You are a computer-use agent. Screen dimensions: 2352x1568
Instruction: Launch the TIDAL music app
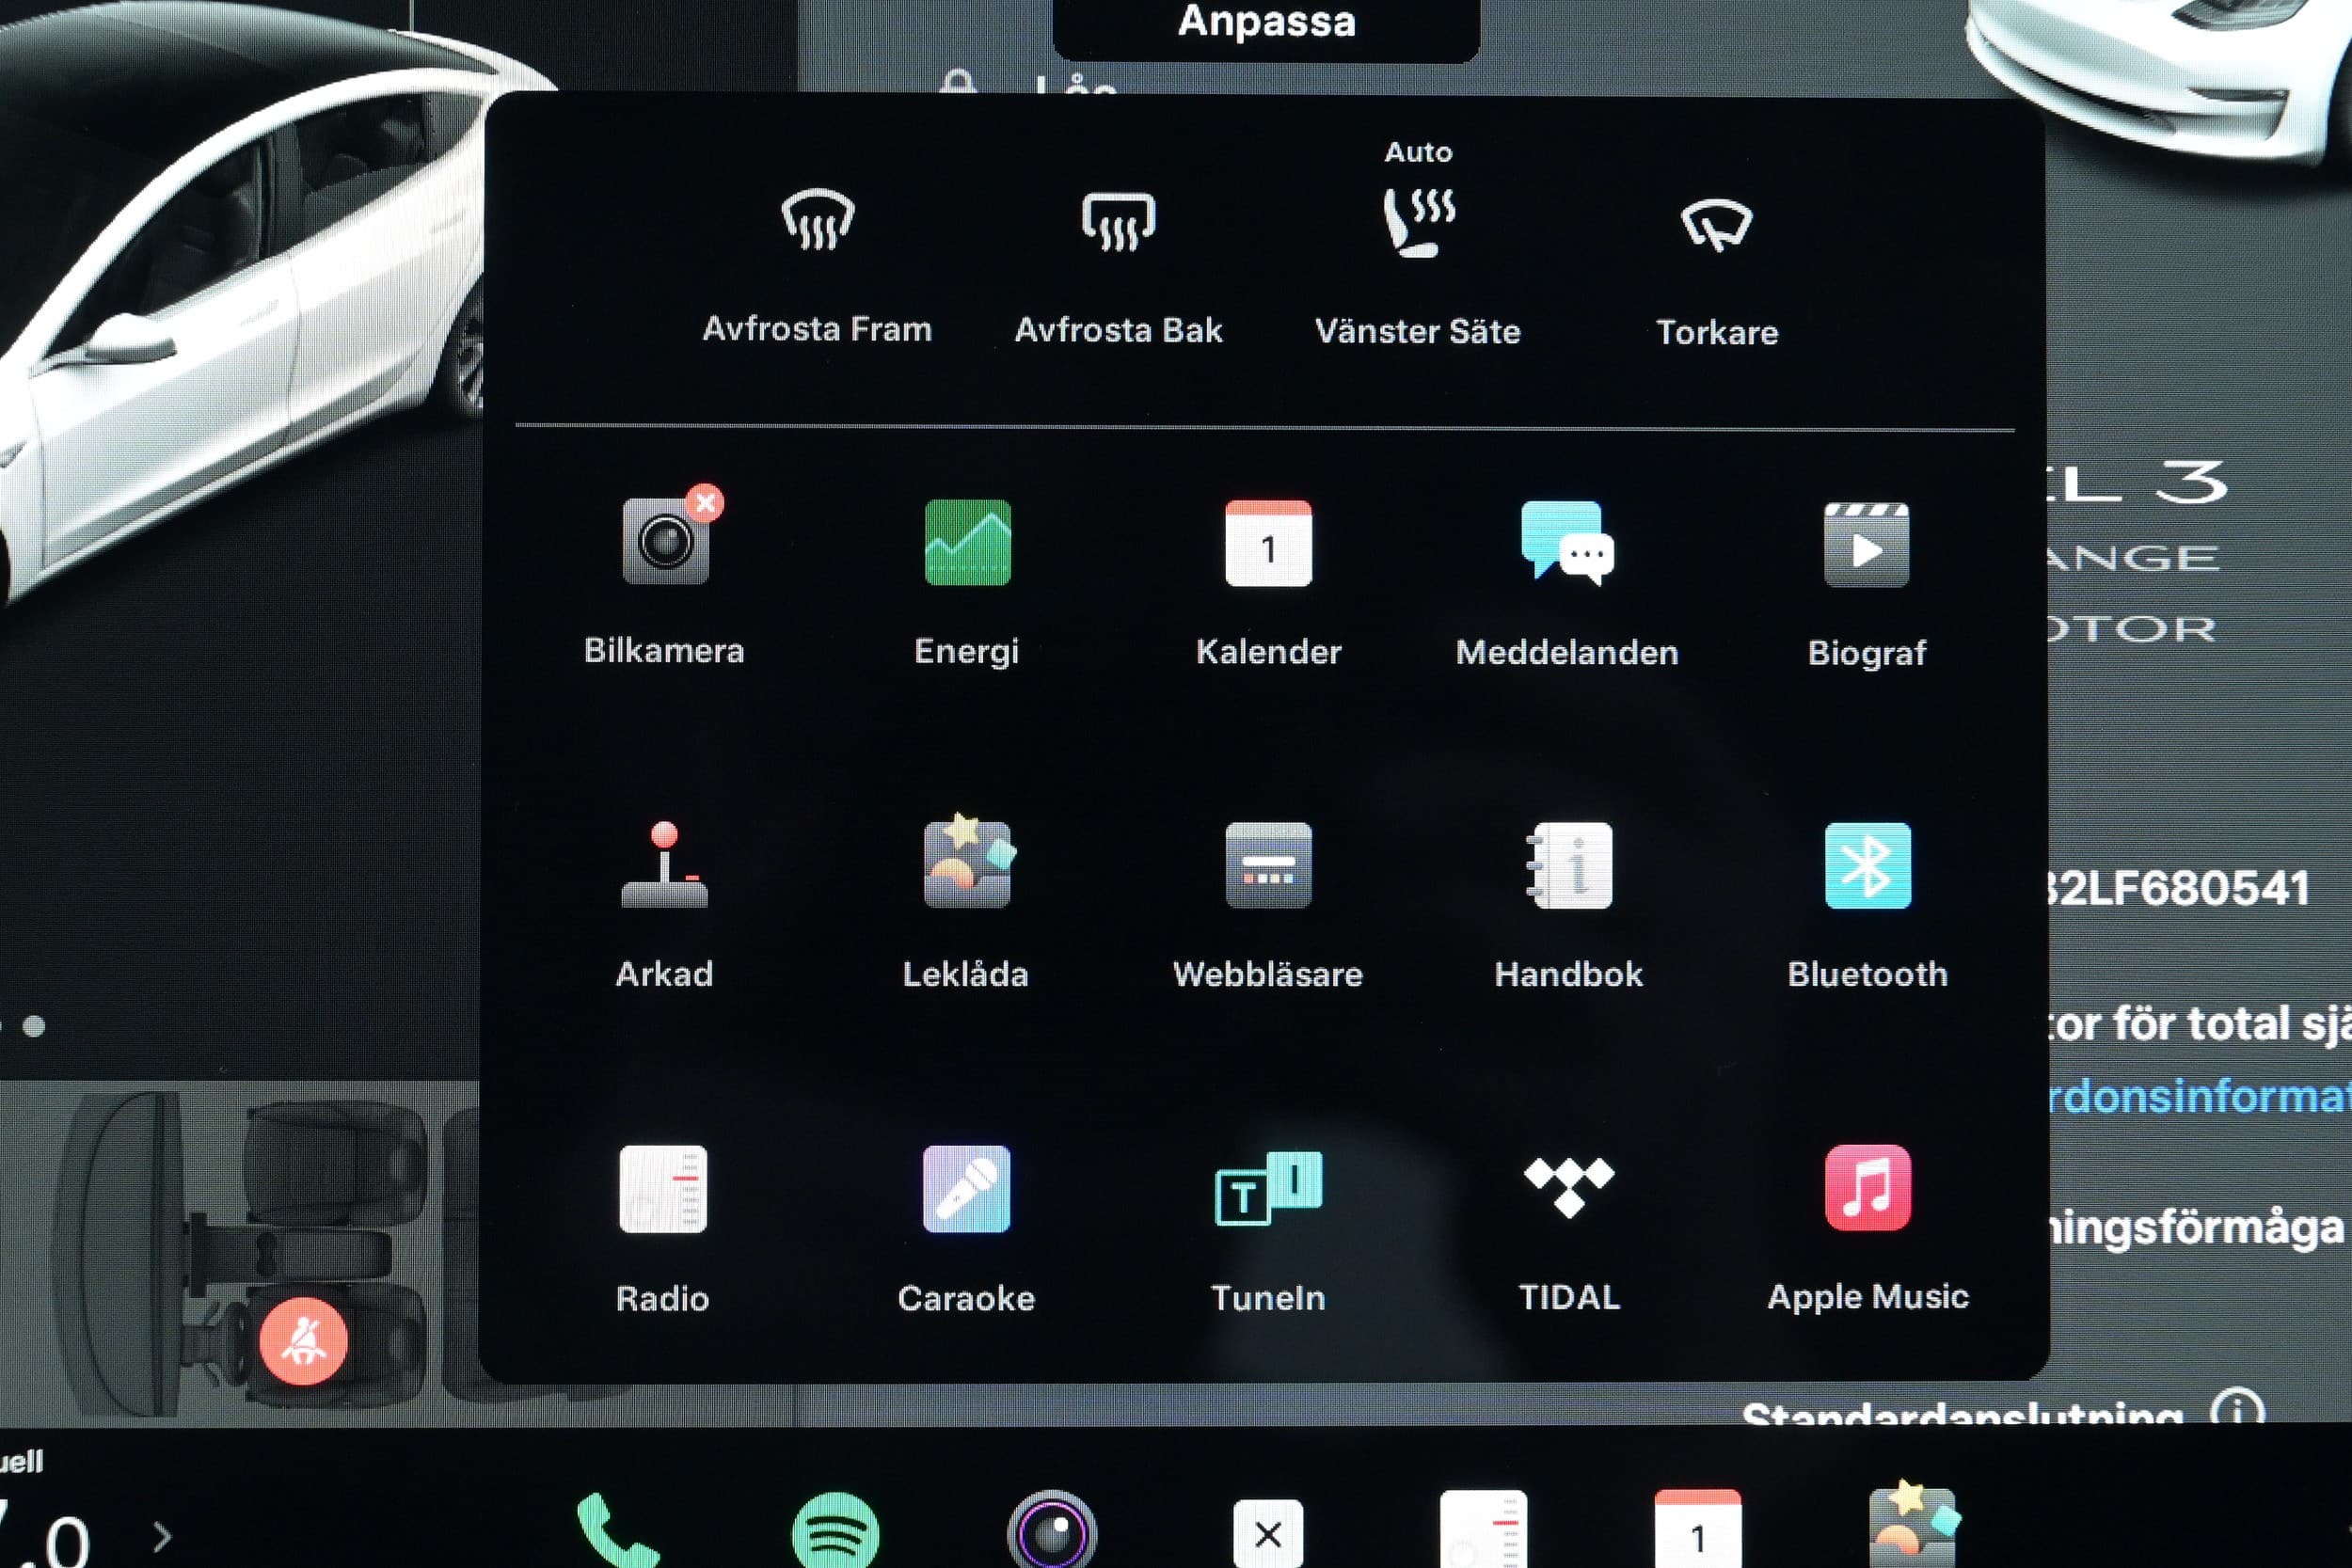[x=1568, y=1189]
